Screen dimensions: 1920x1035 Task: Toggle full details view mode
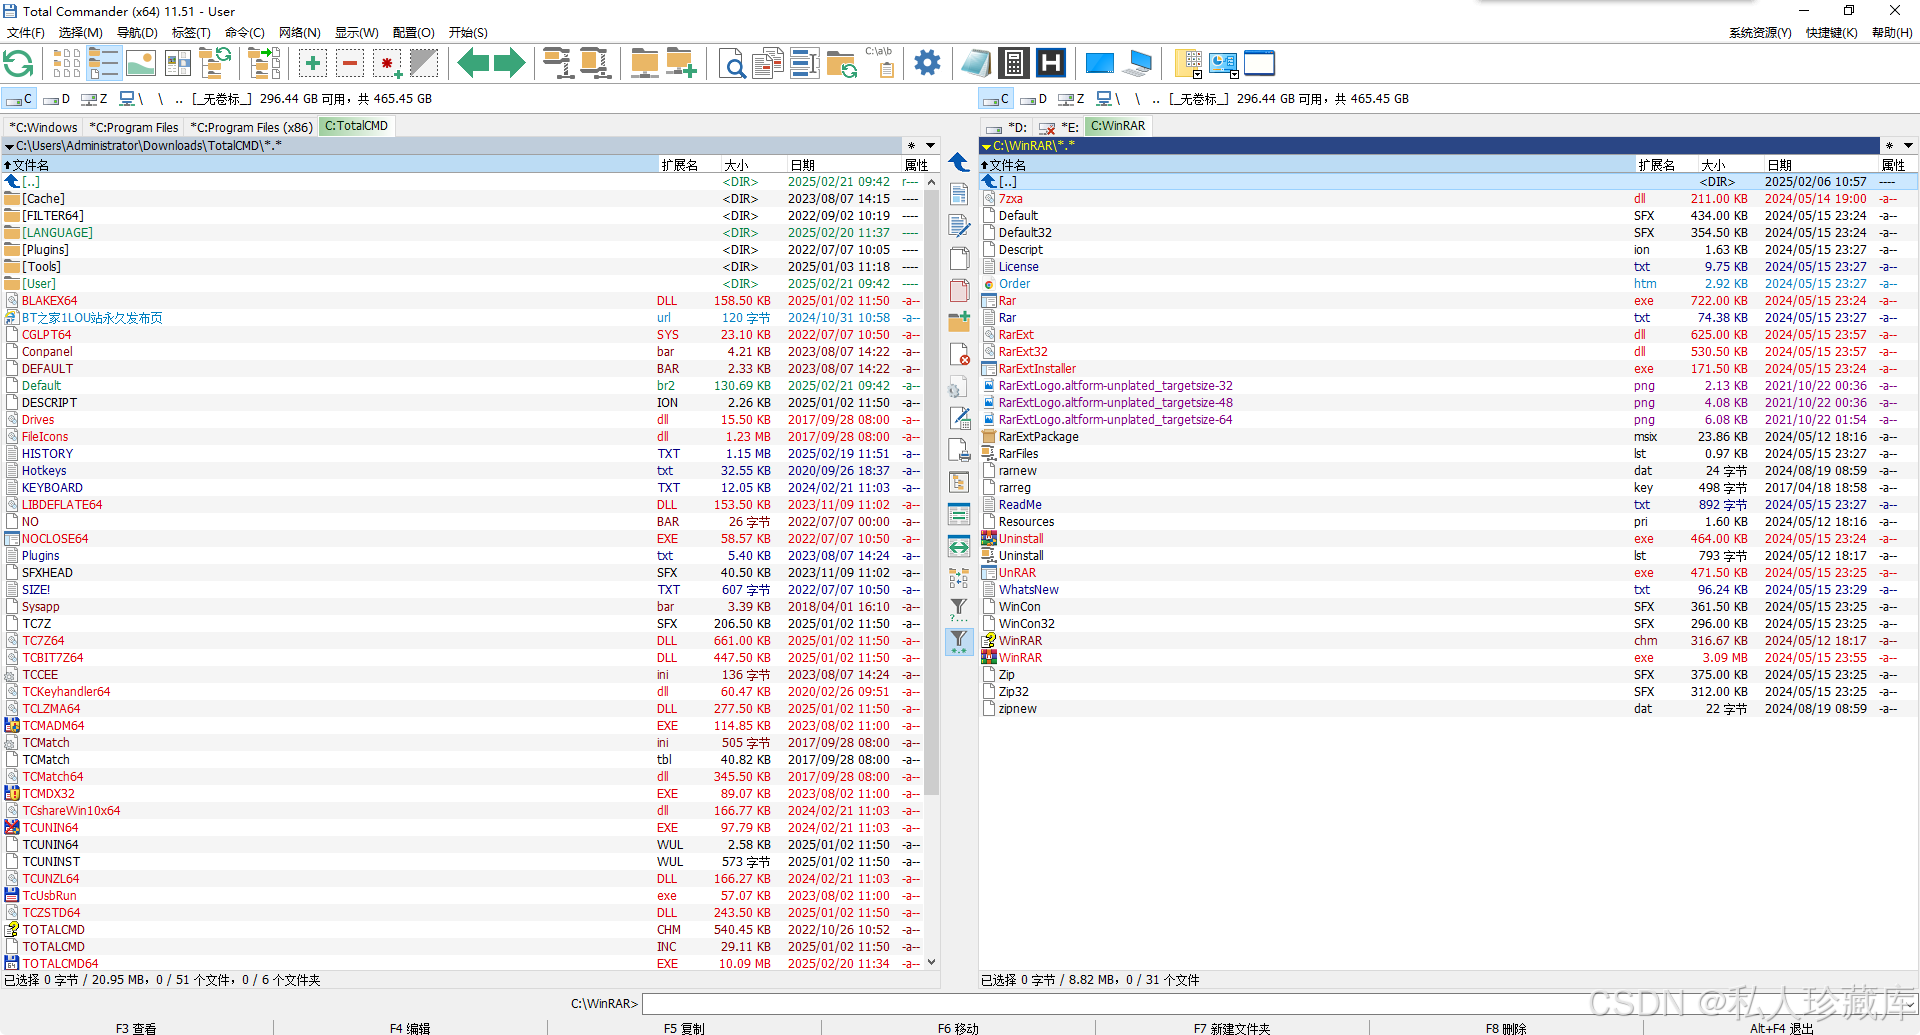(x=104, y=64)
